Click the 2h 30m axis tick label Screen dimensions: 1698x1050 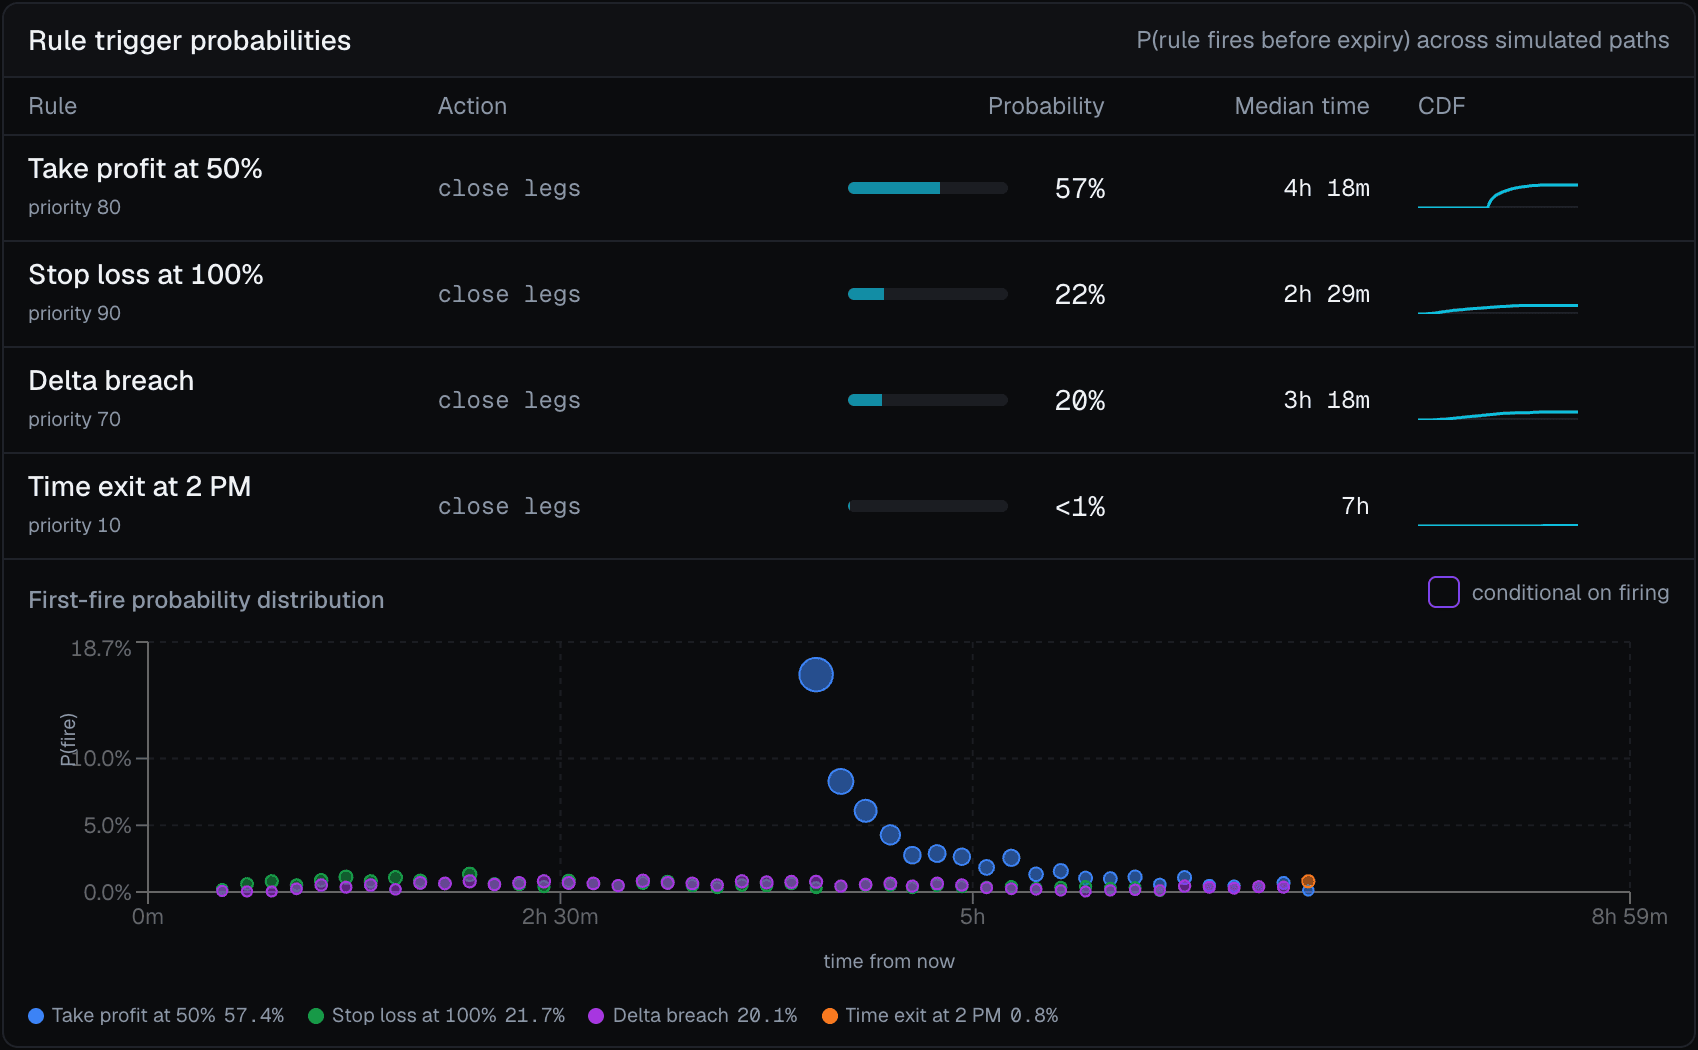pyautogui.click(x=560, y=916)
